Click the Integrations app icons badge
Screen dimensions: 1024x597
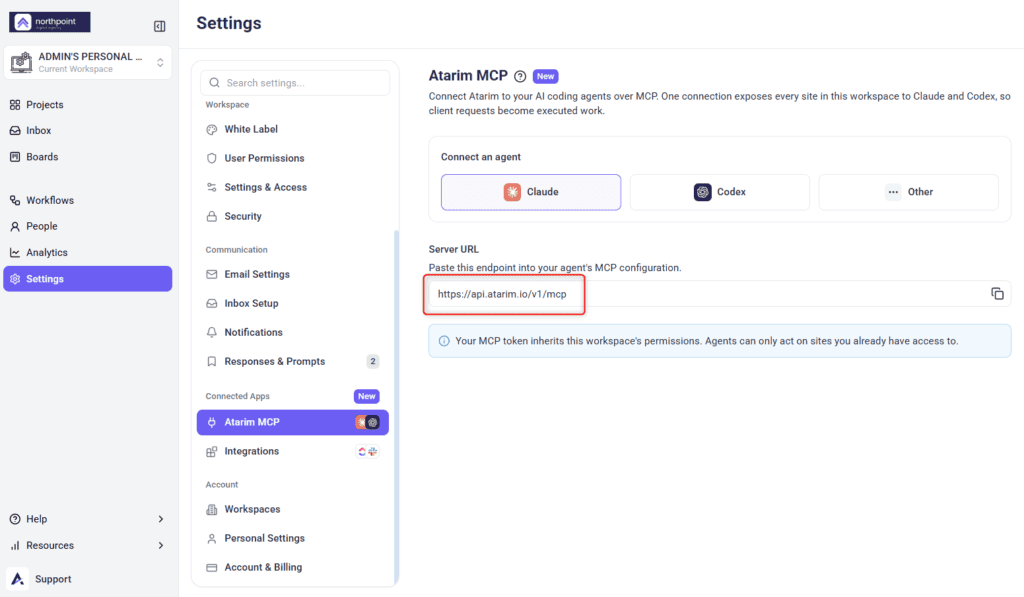pyautogui.click(x=368, y=451)
